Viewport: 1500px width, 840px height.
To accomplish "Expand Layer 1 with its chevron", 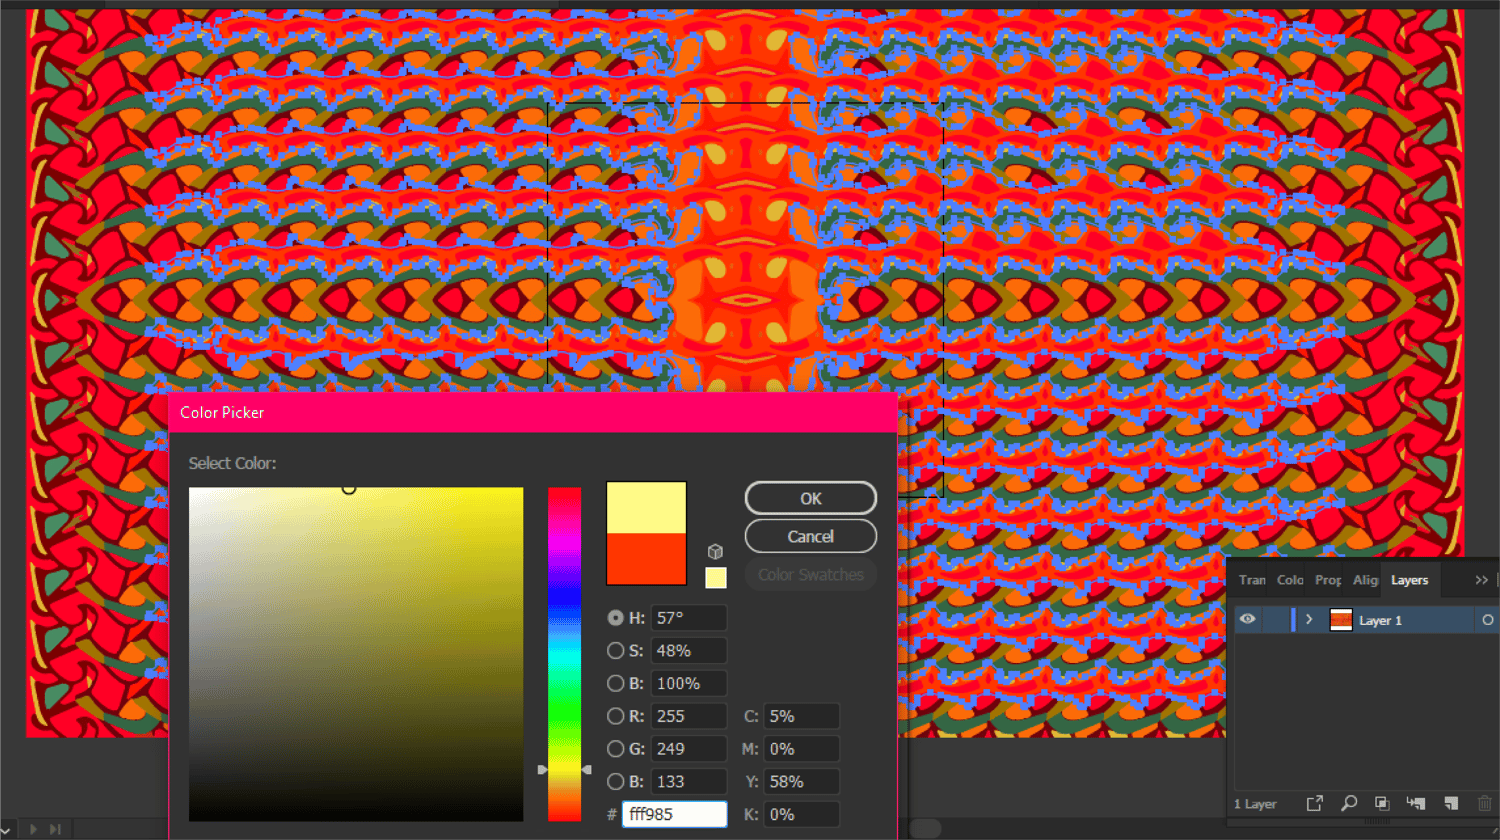I will pyautogui.click(x=1308, y=620).
